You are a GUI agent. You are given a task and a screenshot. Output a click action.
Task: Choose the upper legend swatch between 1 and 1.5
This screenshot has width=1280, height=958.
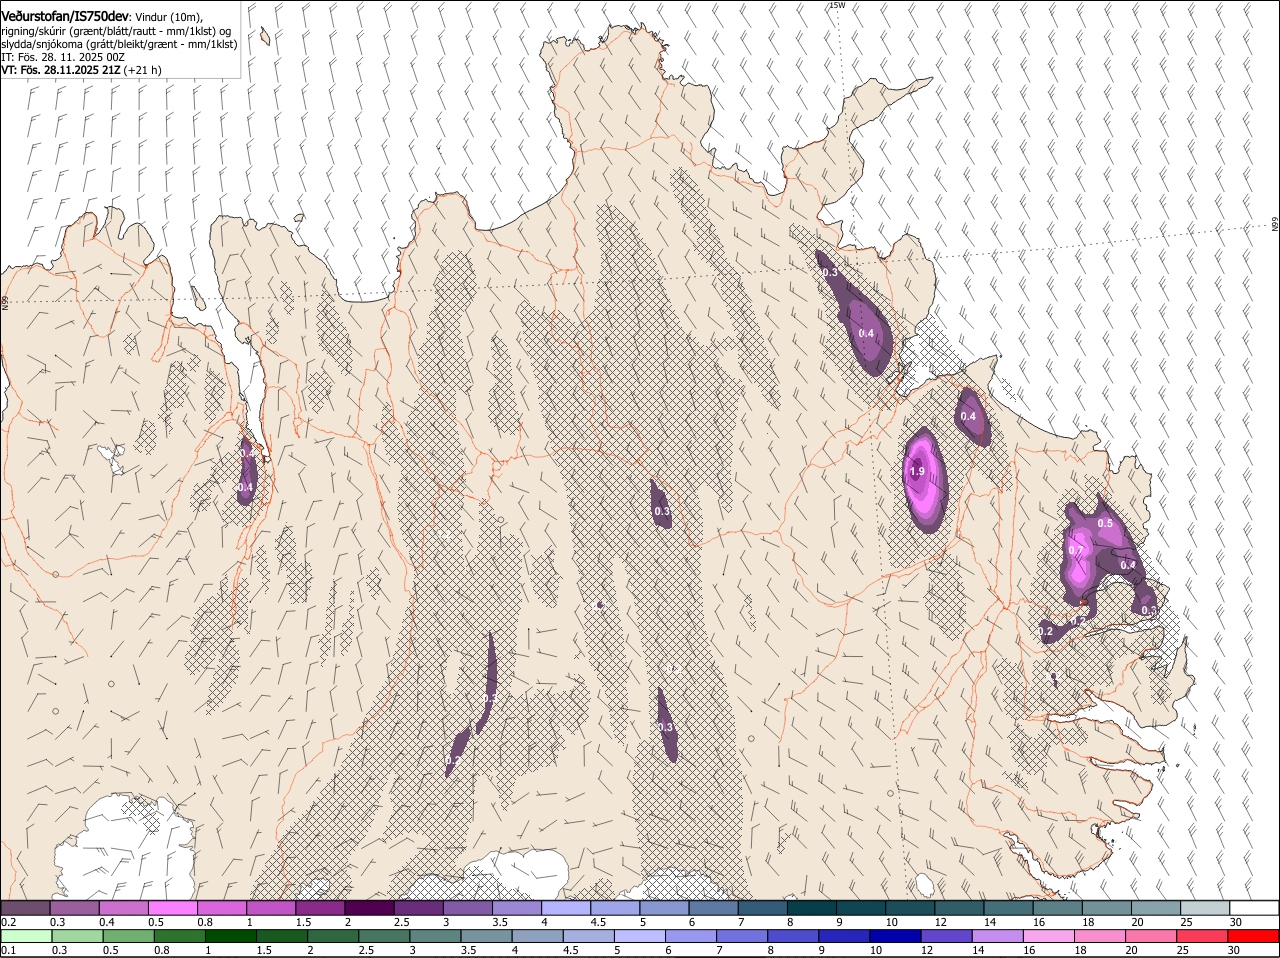(x=271, y=907)
